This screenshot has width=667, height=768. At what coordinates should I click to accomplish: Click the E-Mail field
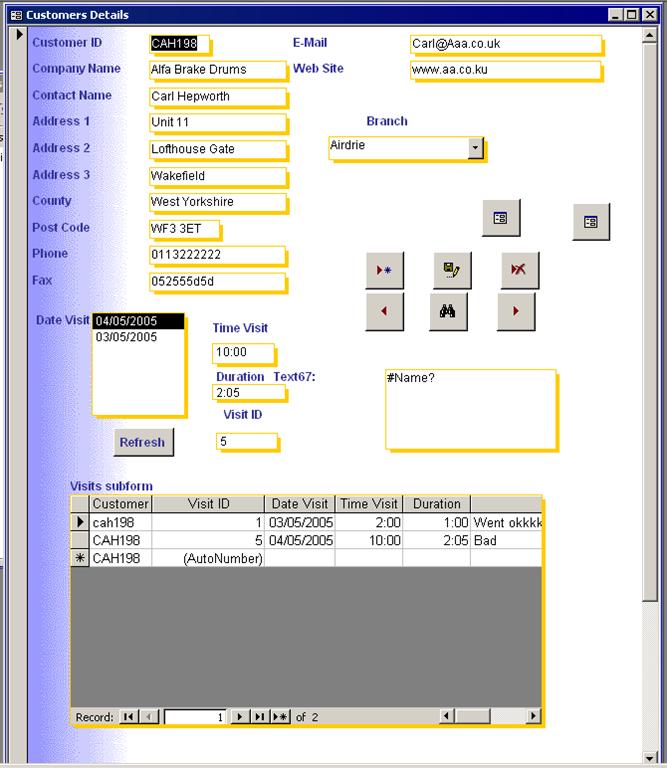[x=505, y=44]
